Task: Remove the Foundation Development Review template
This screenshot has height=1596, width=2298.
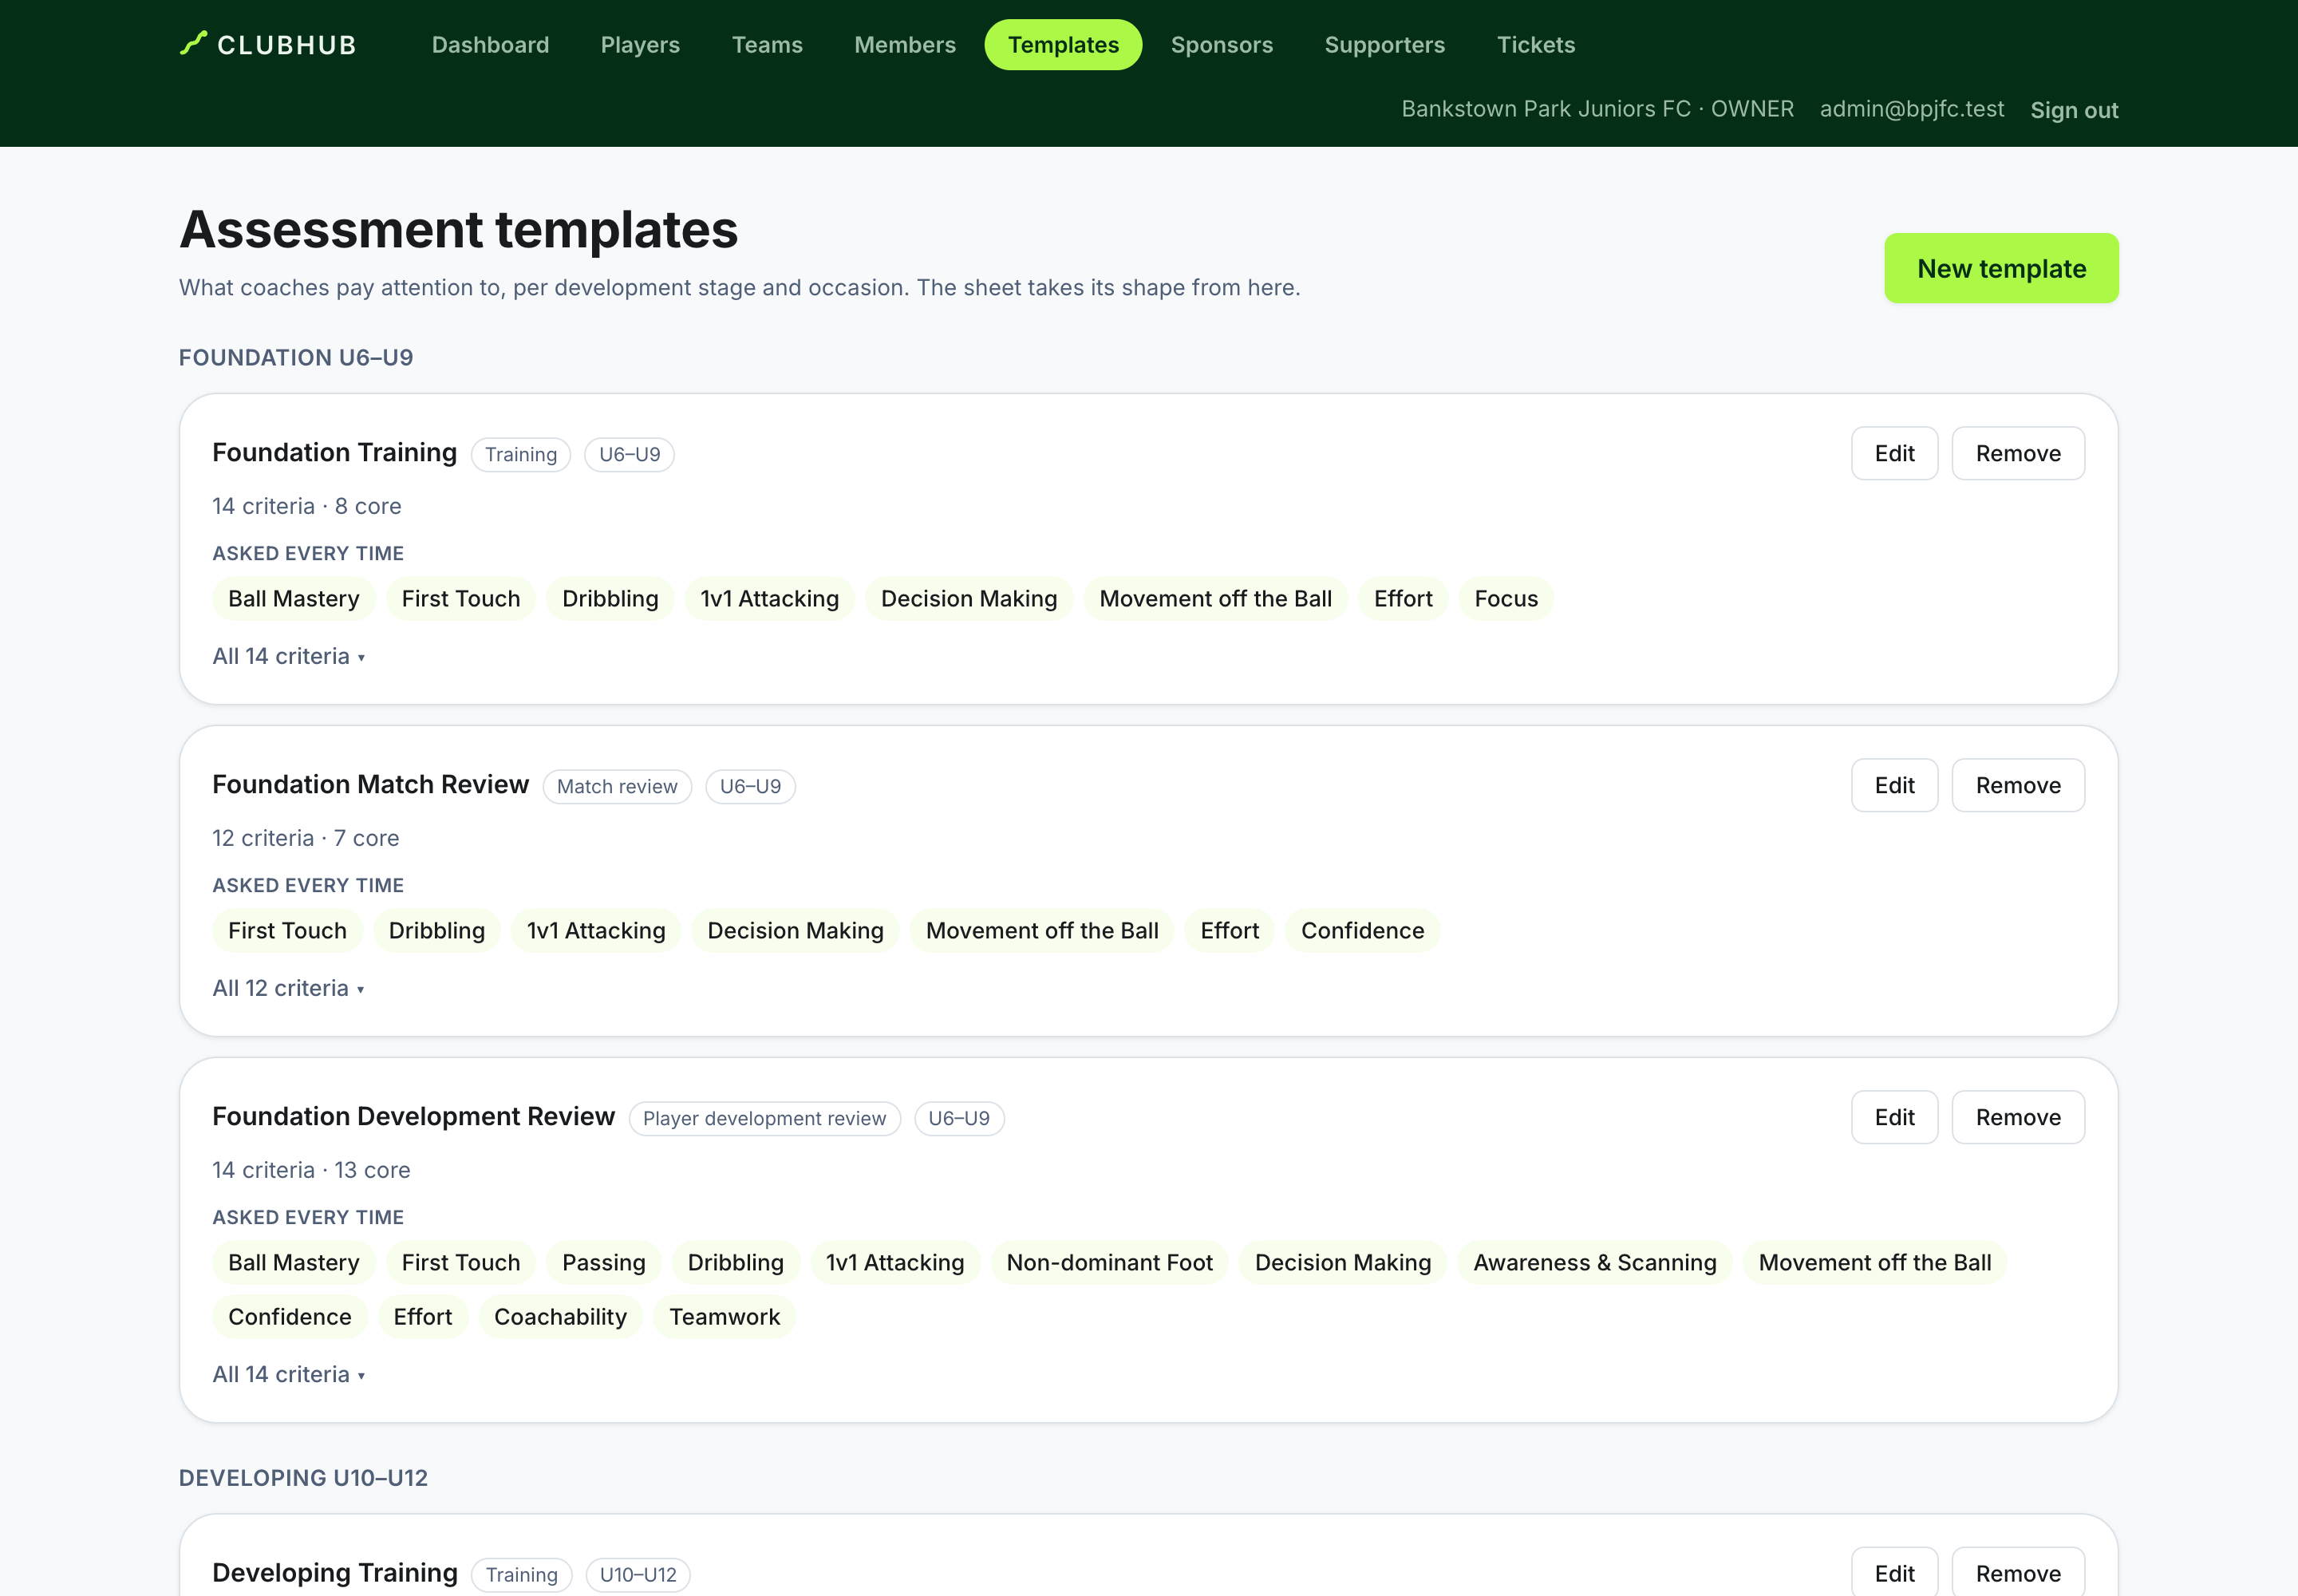Action: coord(2018,1117)
